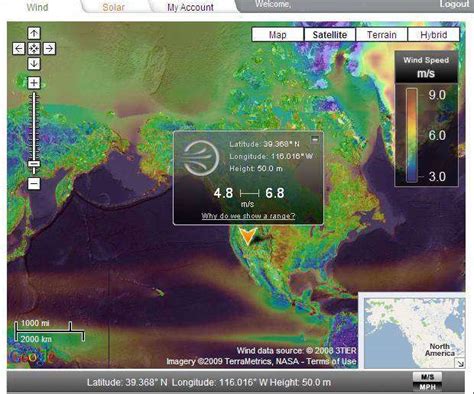Image resolution: width=474 pixels, height=394 pixels.
Task: Open the Terms of Use link
Action: 331,361
